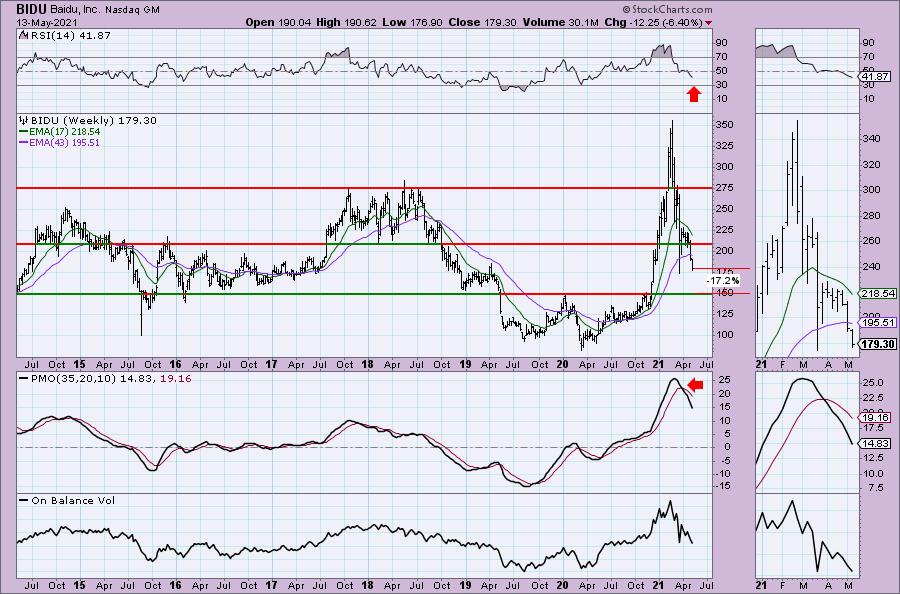The width and height of the screenshot is (900, 594).
Task: Click the Chg -12.25 (-6.40%) value
Action: [x=653, y=22]
